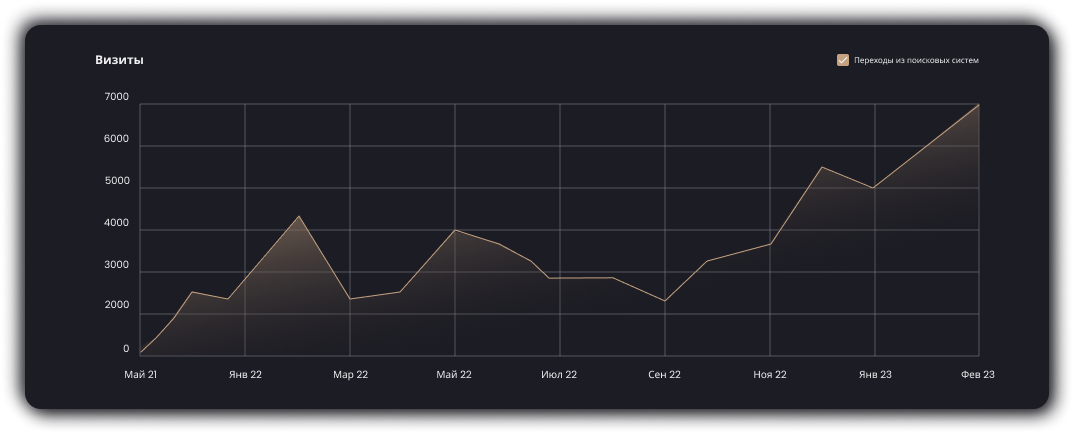Click the line point at Май 22
The width and height of the screenshot is (1074, 434).
[x=455, y=230]
